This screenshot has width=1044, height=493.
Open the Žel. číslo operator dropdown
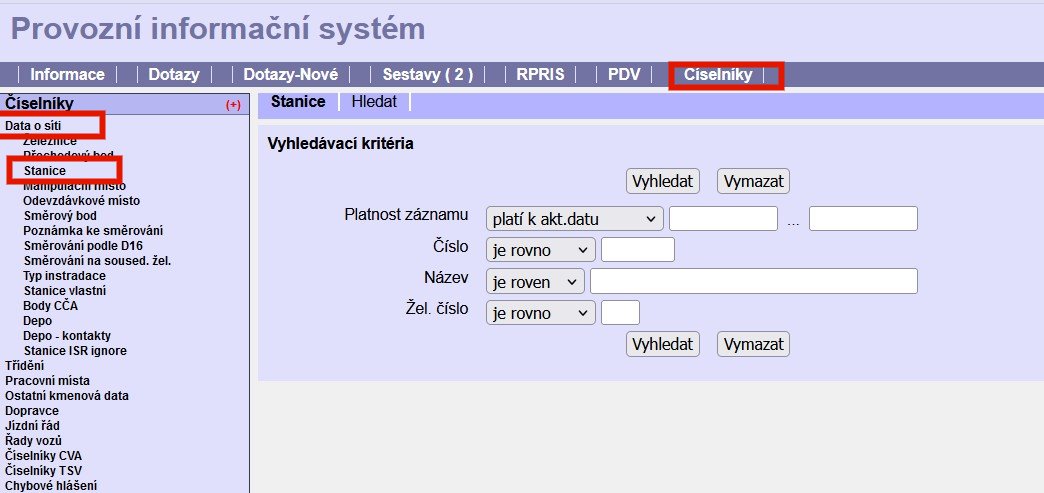click(x=540, y=313)
